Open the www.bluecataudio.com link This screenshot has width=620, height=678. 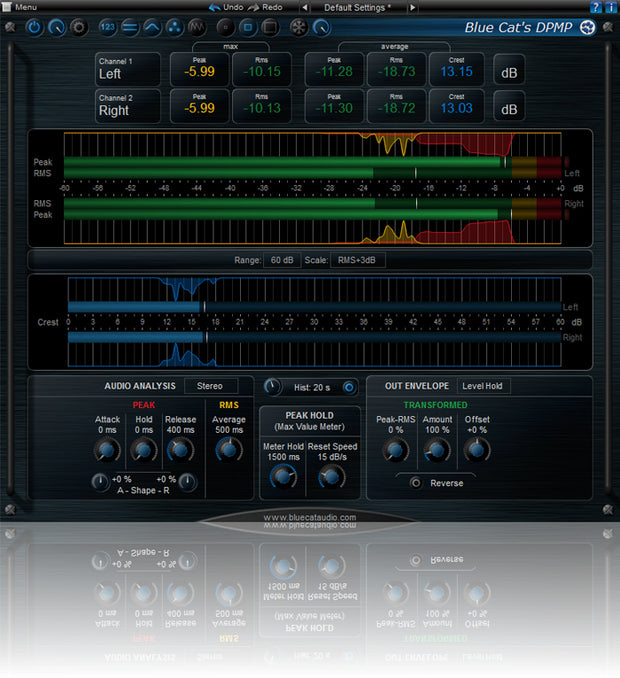(310, 517)
